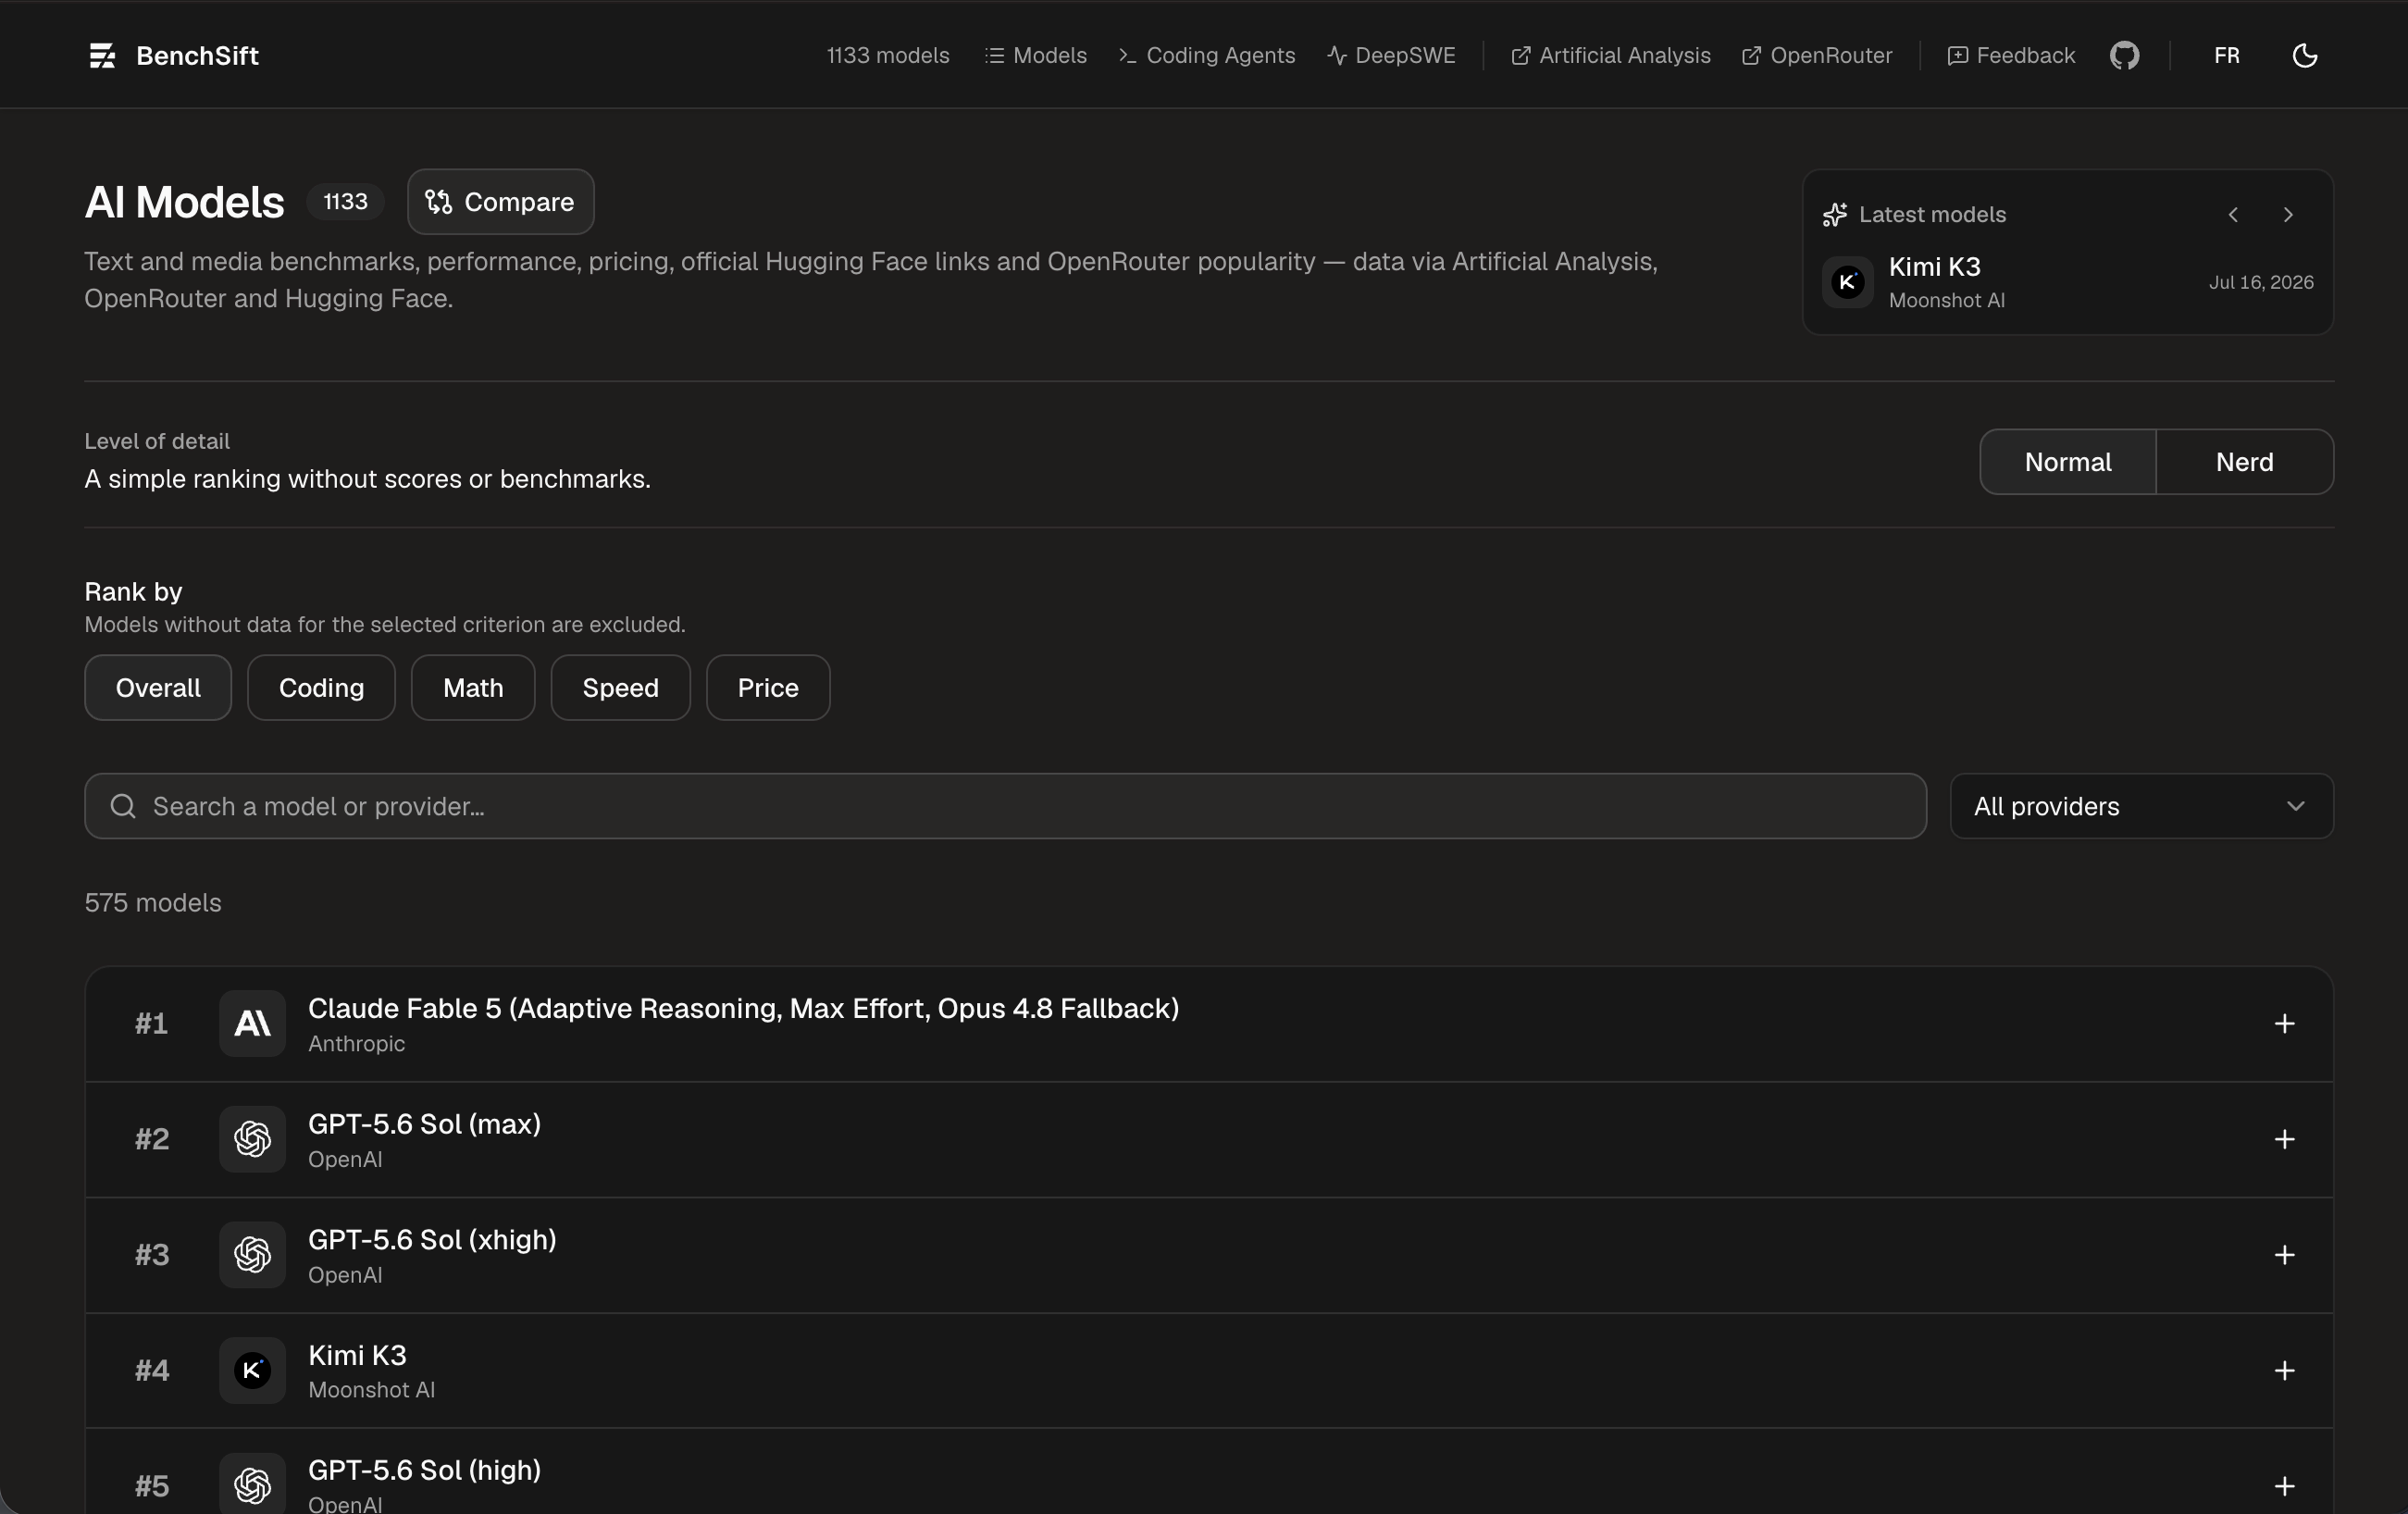Expand Claude Fable 5 row with plus
The image size is (2408, 1514).
pos(2284,1024)
